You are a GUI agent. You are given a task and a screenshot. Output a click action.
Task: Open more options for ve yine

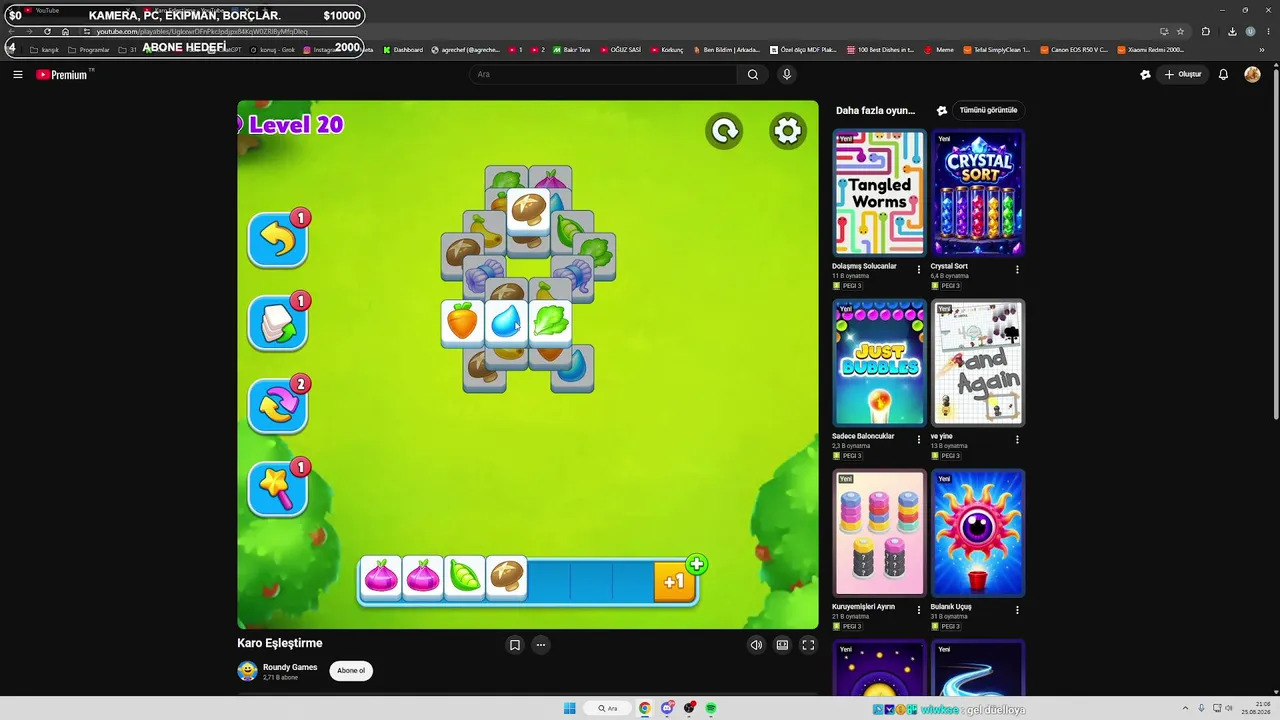pyautogui.click(x=1017, y=440)
